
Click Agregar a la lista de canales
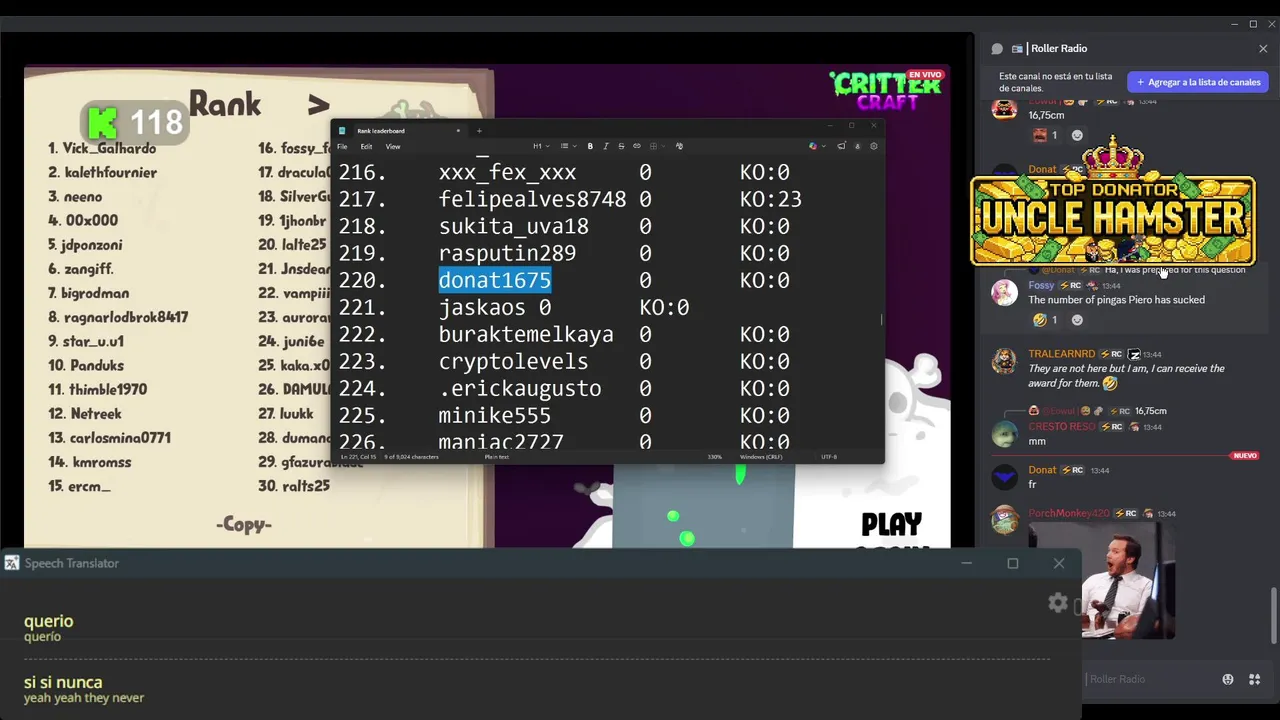click(x=1199, y=82)
